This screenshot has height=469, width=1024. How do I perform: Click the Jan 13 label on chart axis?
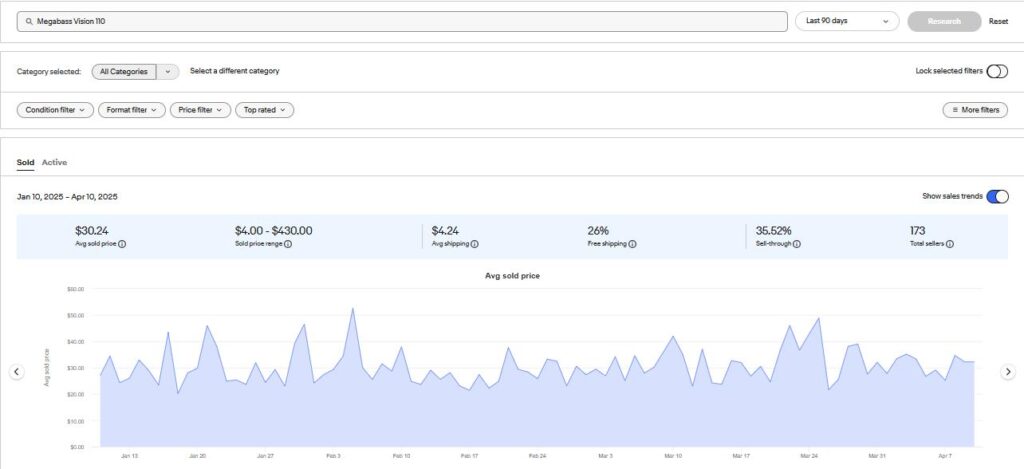coord(129,456)
